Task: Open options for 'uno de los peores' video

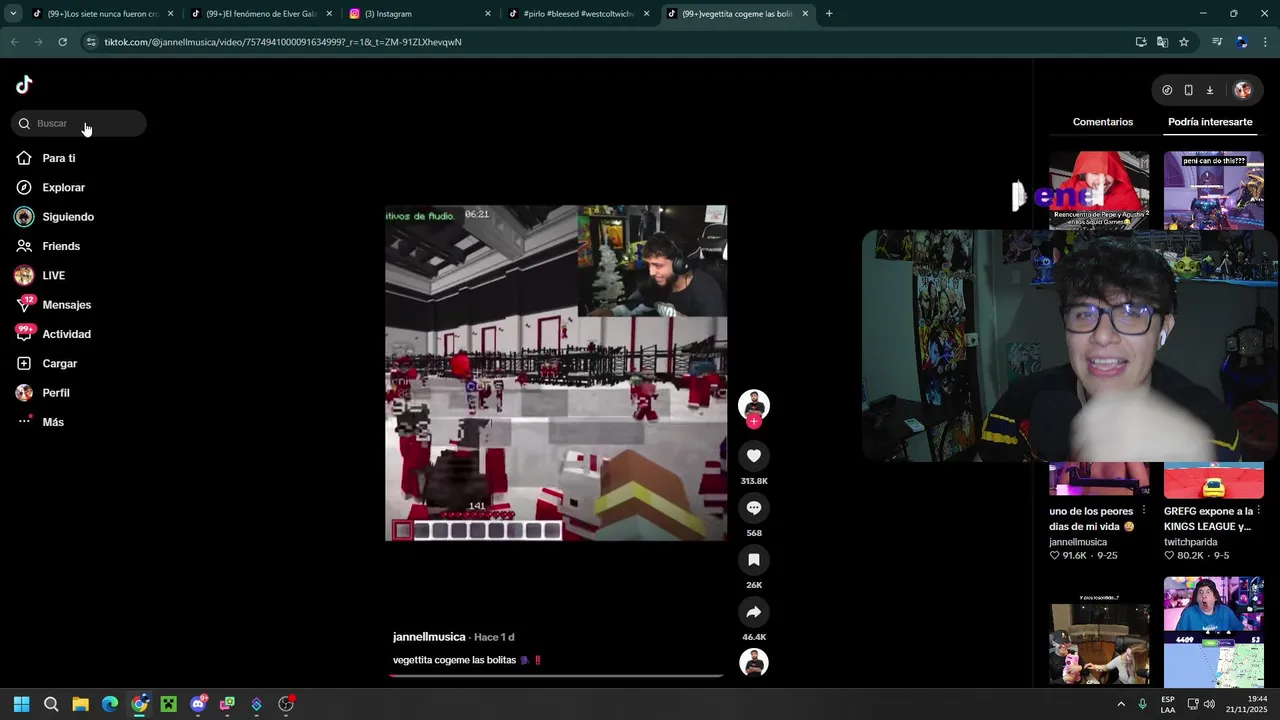Action: tap(1144, 511)
